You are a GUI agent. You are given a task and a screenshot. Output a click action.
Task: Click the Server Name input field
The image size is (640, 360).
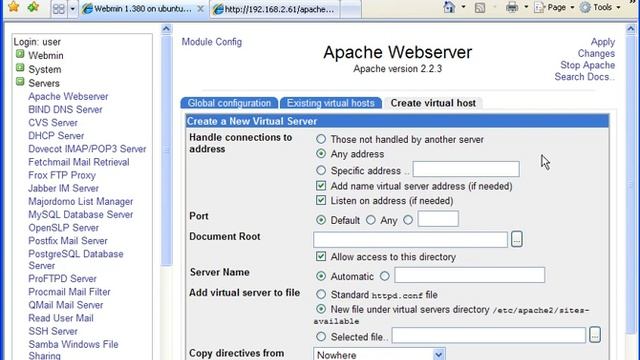pos(469,275)
